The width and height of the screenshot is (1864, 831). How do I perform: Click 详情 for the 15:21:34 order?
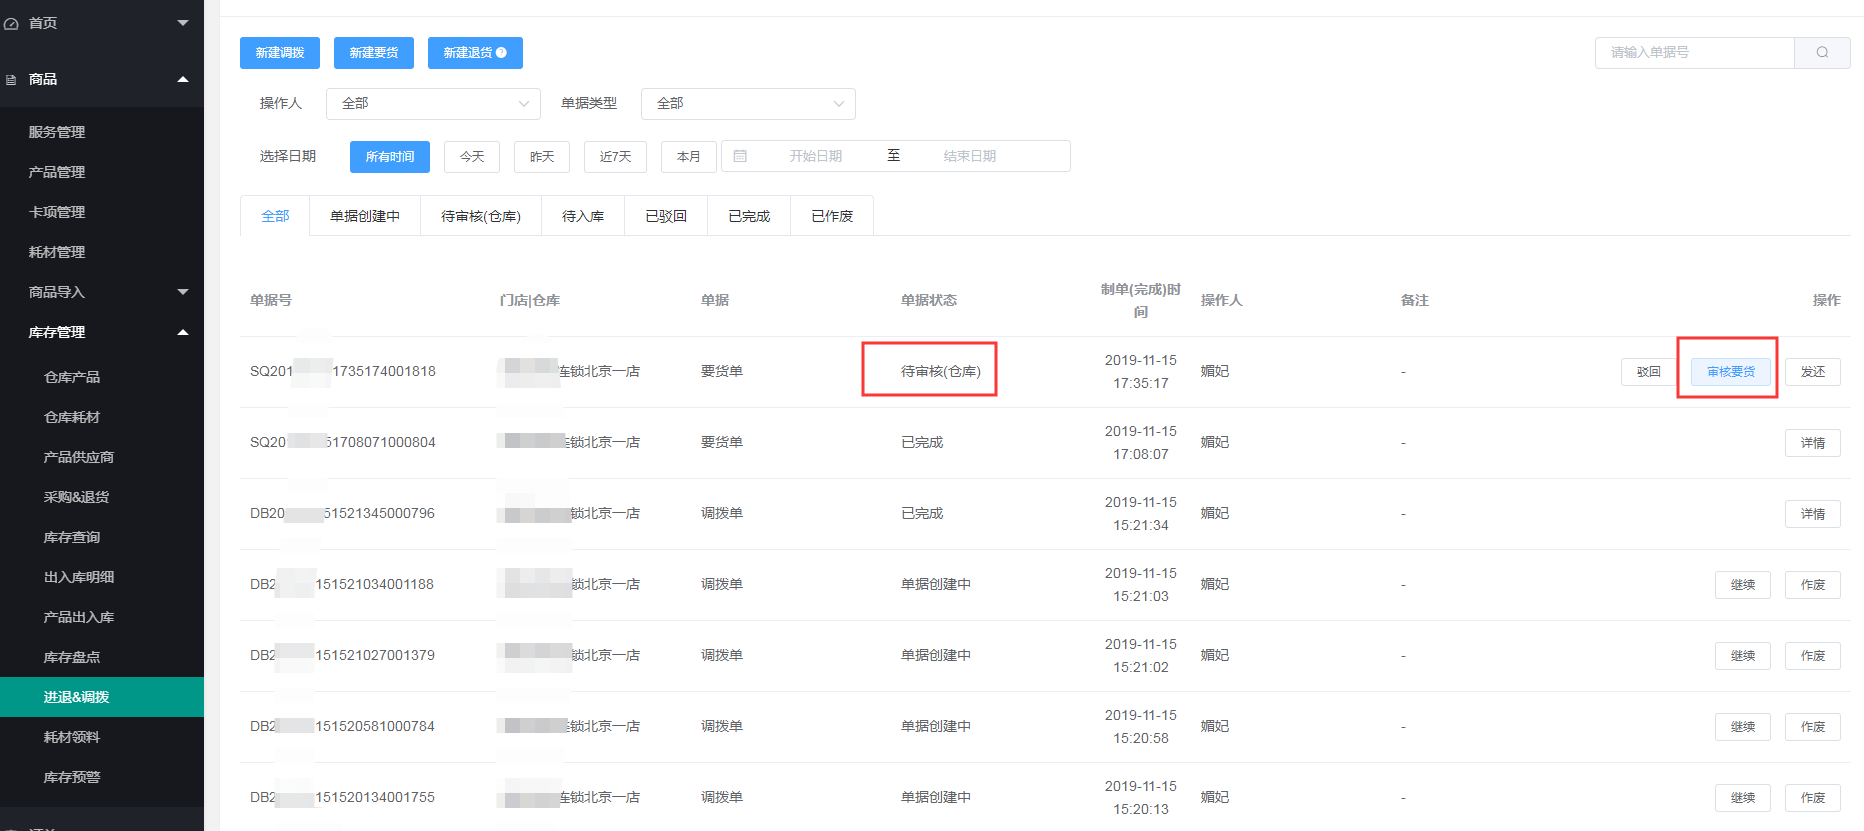pyautogui.click(x=1813, y=514)
